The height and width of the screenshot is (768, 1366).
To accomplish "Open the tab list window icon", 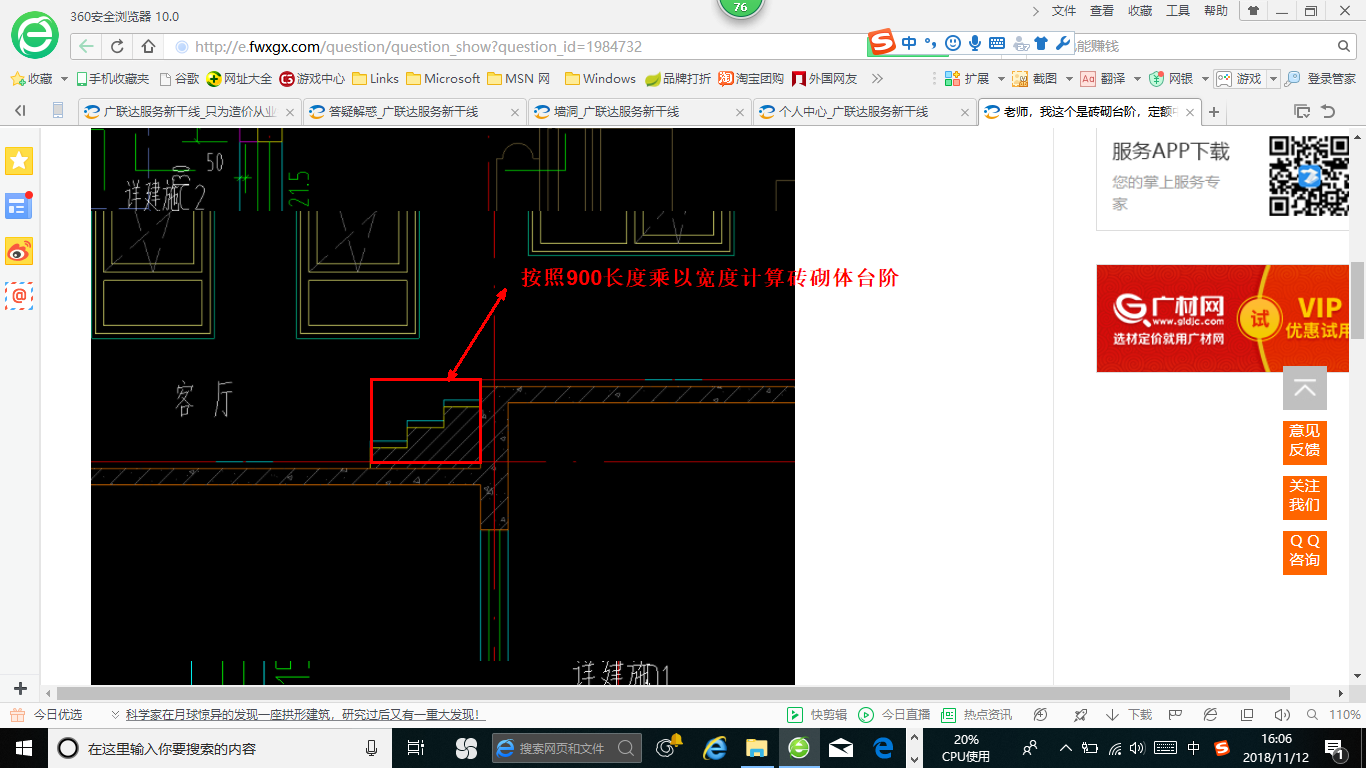I will click(x=1302, y=111).
